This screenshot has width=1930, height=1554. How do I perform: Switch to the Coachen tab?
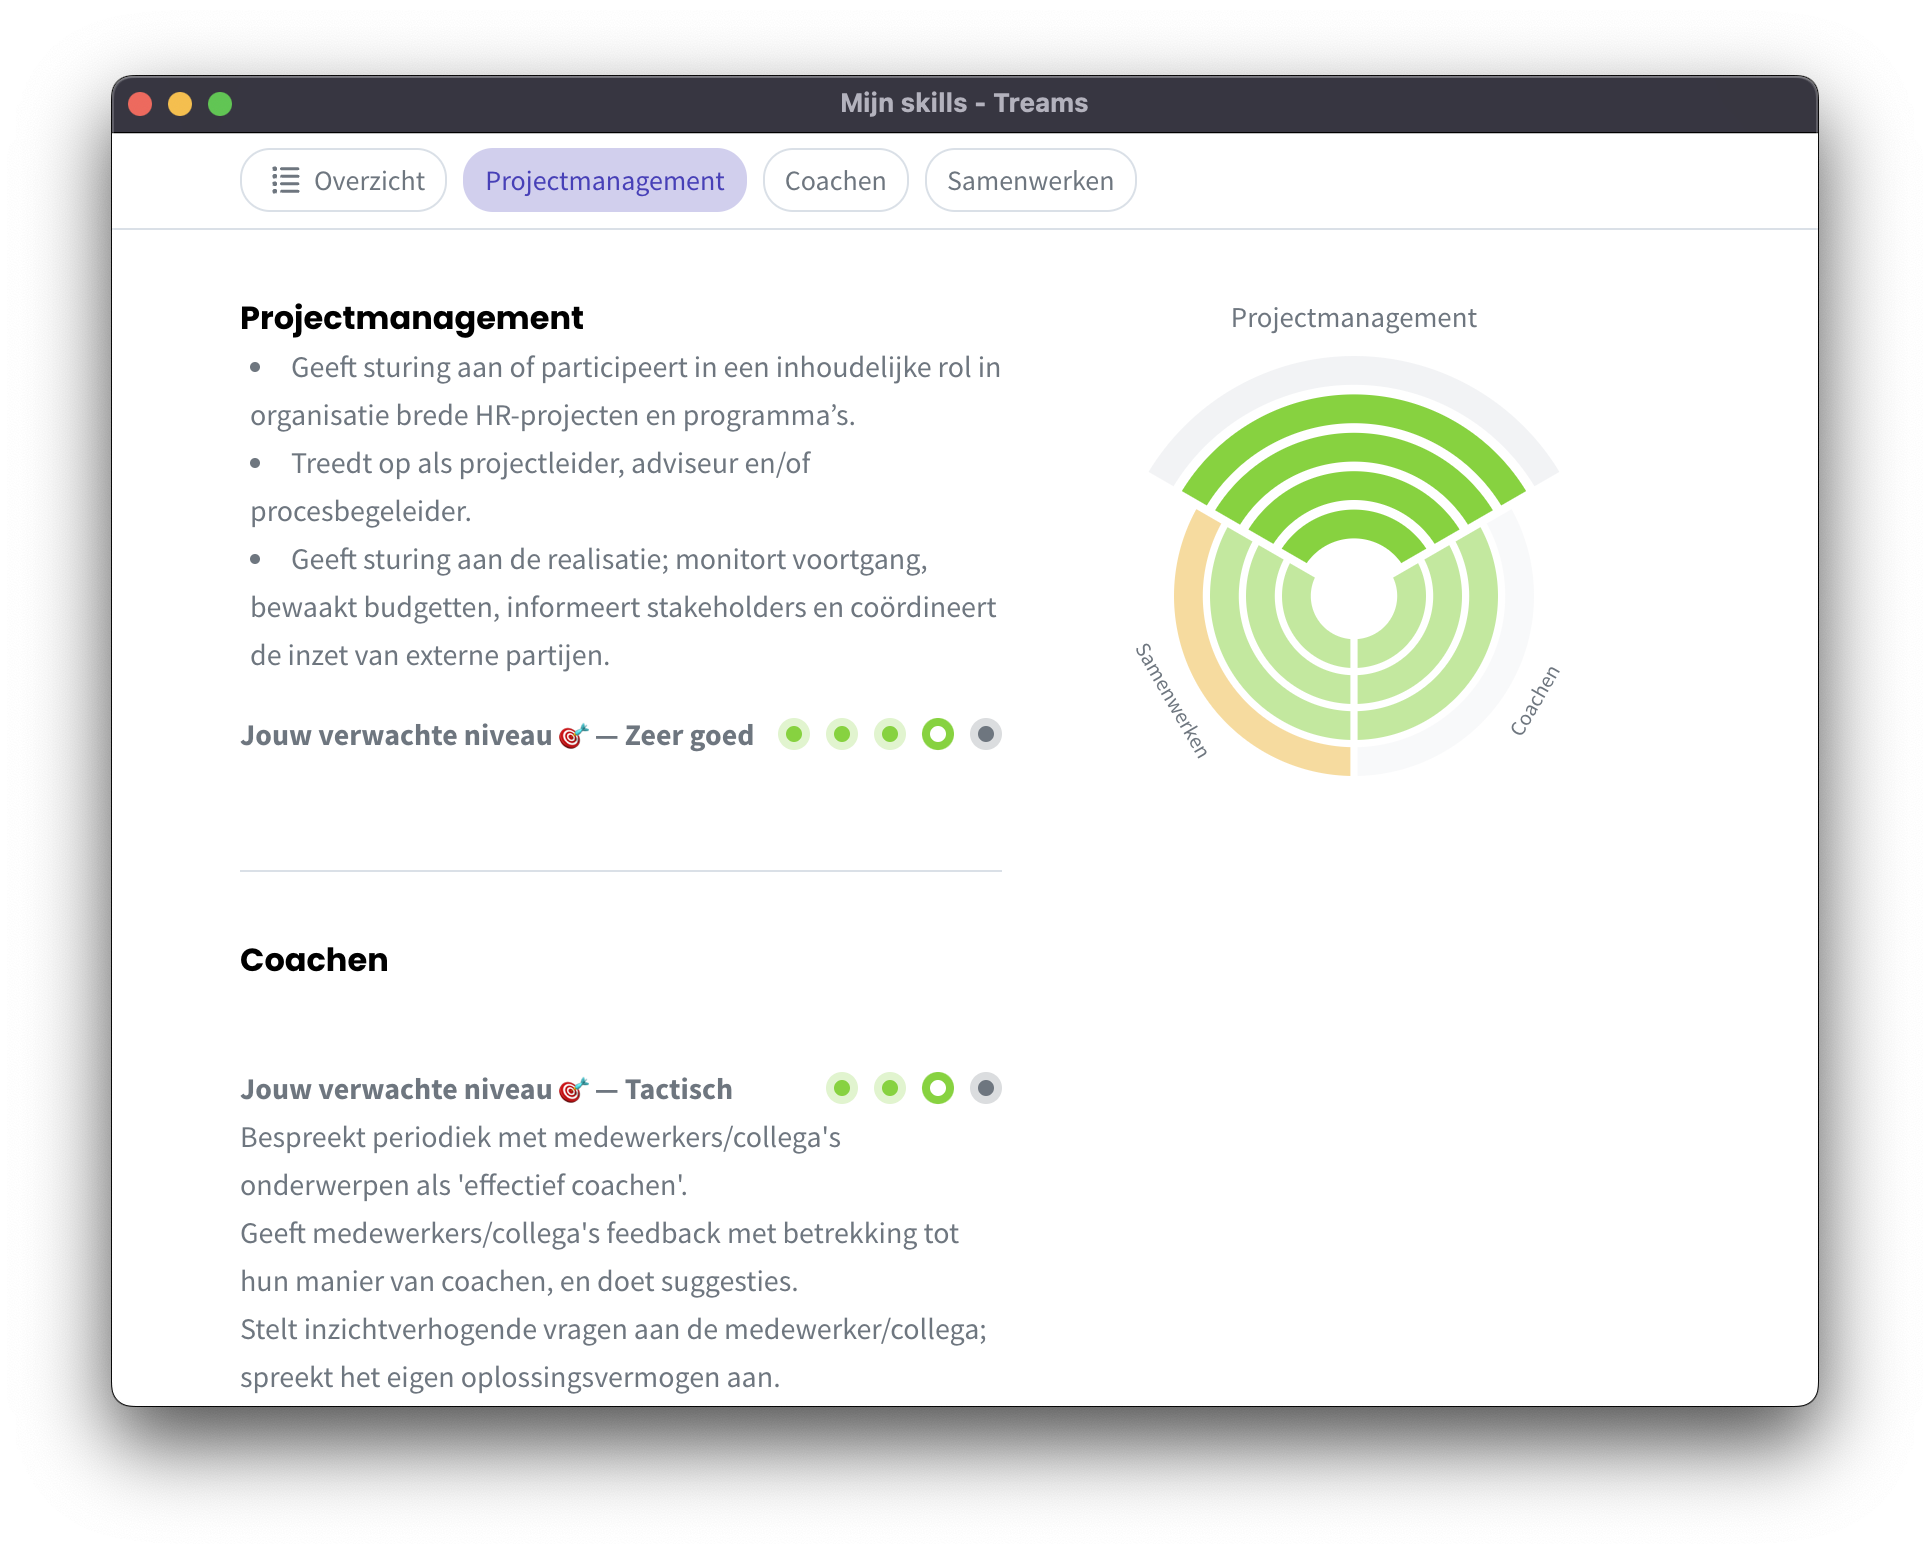[x=836, y=181]
